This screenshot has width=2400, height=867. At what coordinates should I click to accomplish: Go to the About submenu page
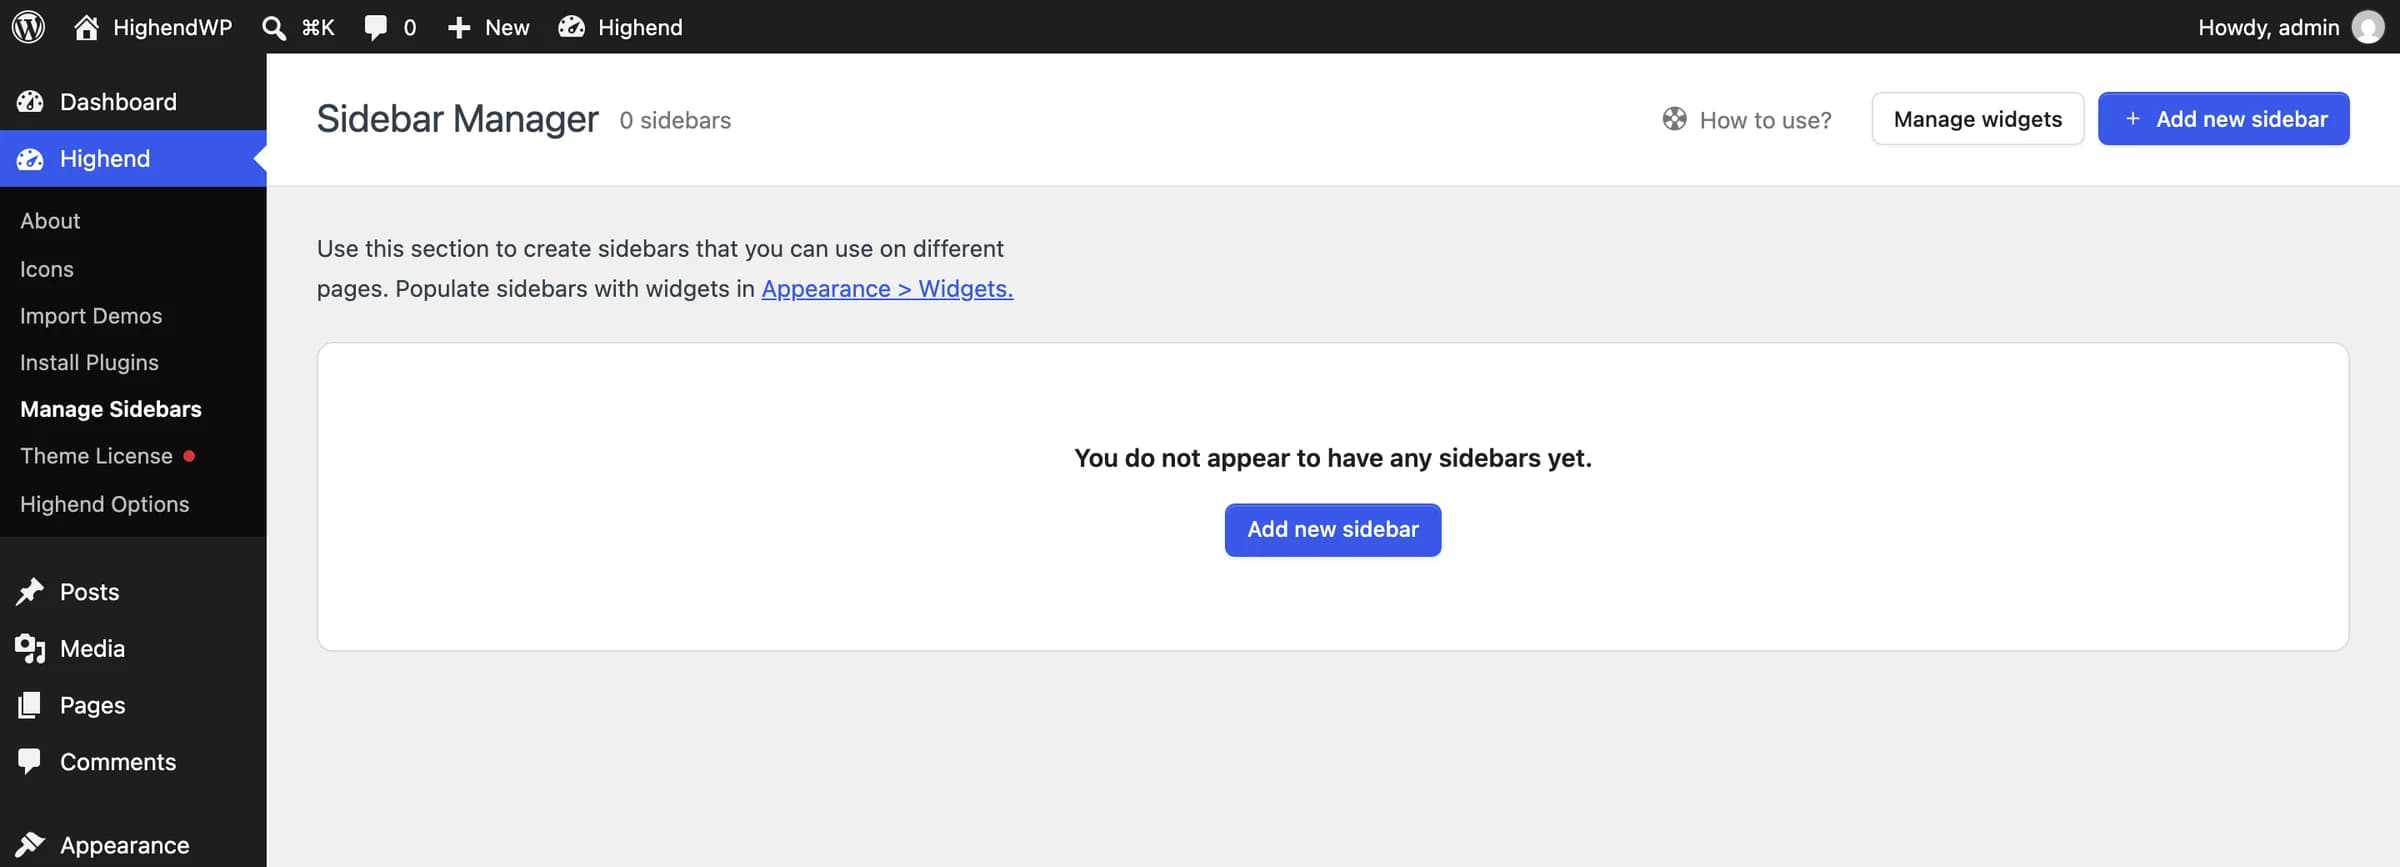click(x=50, y=221)
